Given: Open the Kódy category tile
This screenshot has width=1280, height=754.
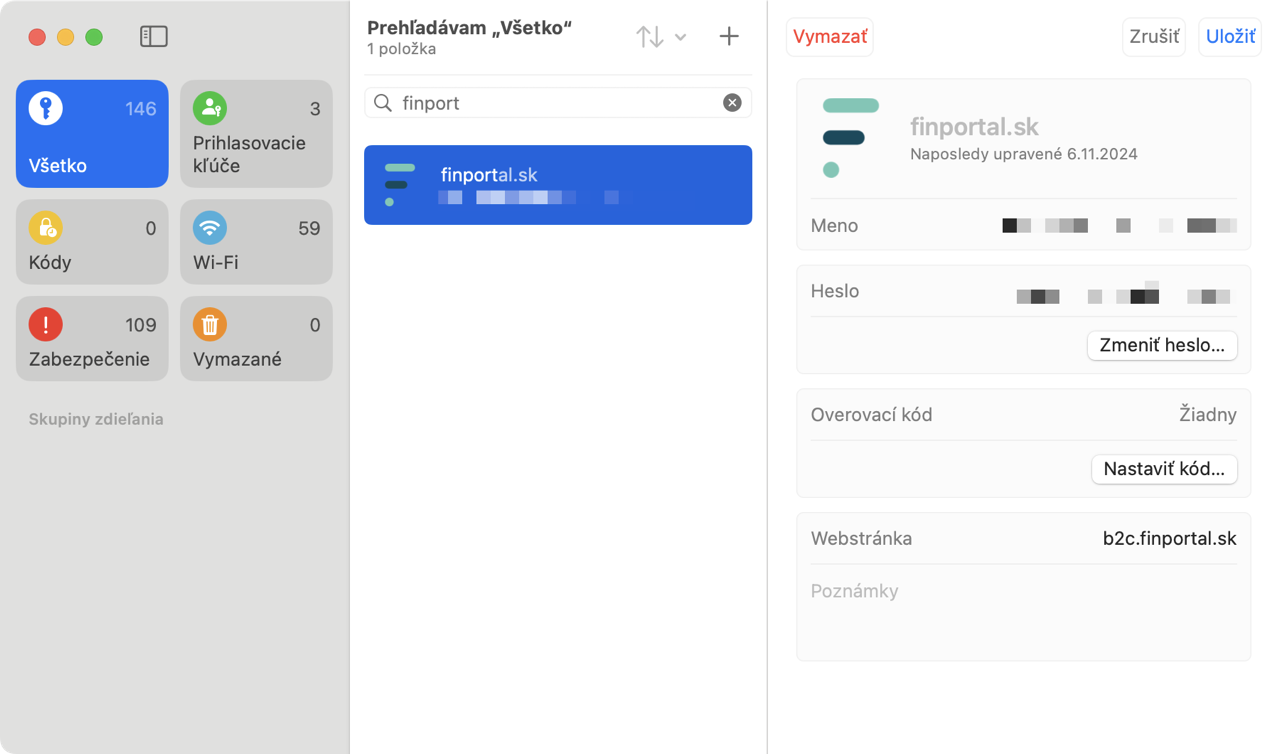Looking at the screenshot, I should (92, 242).
